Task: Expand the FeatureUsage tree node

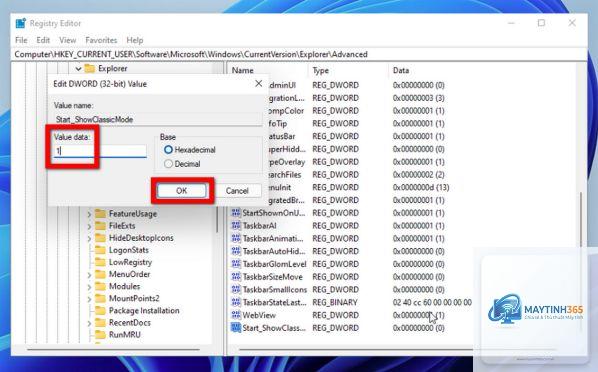Action: (x=89, y=214)
